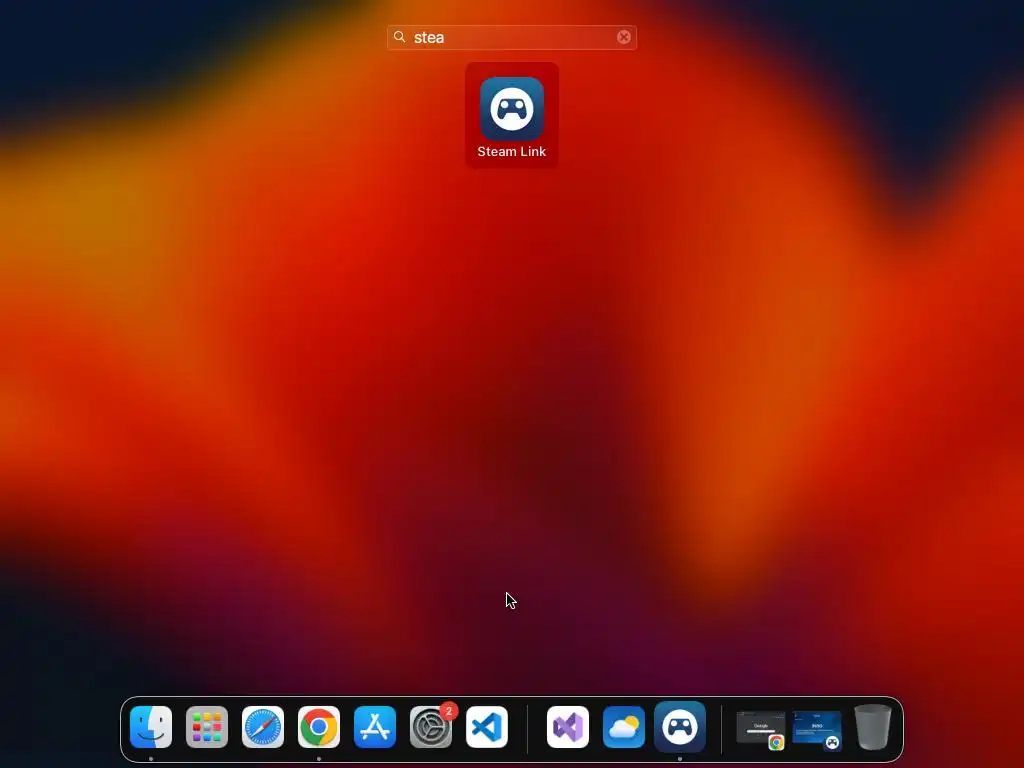1024x768 pixels.
Task: Launch Visual Studio Code from Dock
Action: point(487,727)
